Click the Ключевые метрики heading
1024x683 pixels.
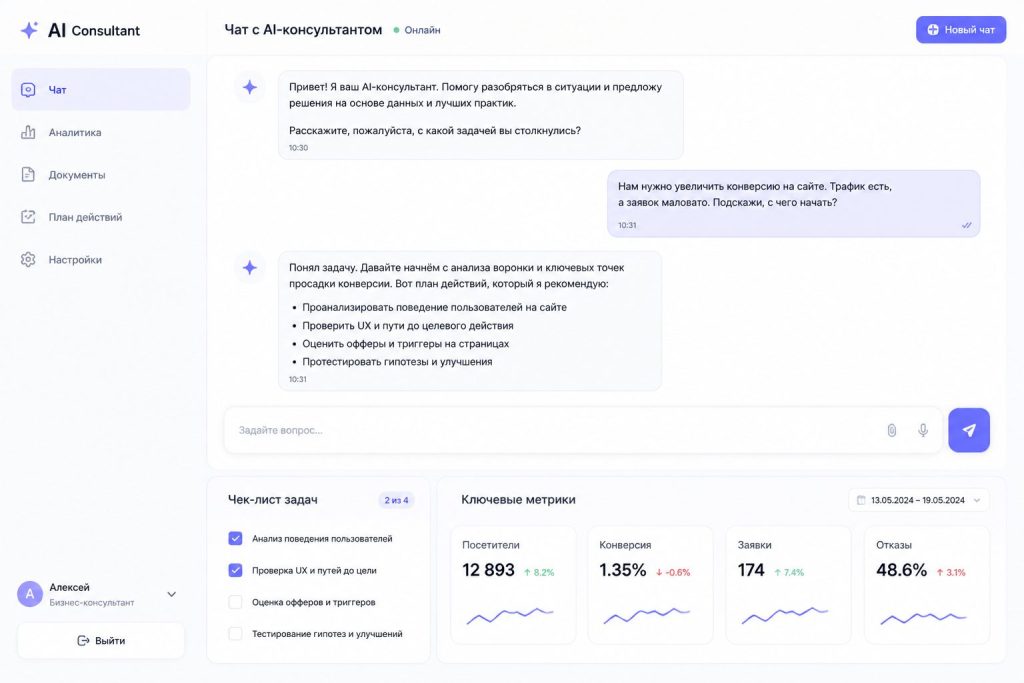point(519,500)
